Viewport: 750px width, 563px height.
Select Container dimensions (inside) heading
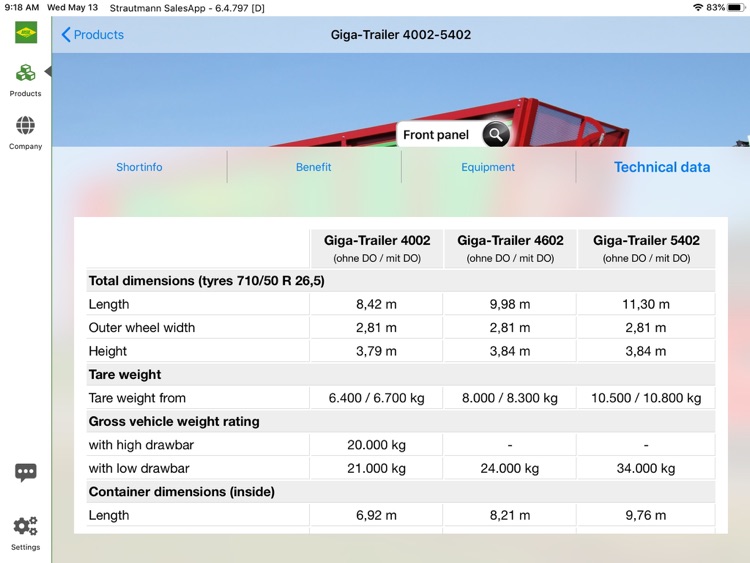pyautogui.click(x=182, y=492)
